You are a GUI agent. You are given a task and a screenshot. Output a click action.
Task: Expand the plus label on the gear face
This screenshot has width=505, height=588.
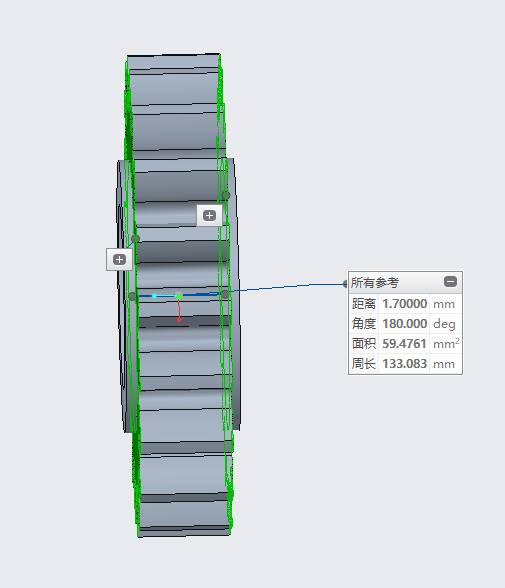coord(209,215)
